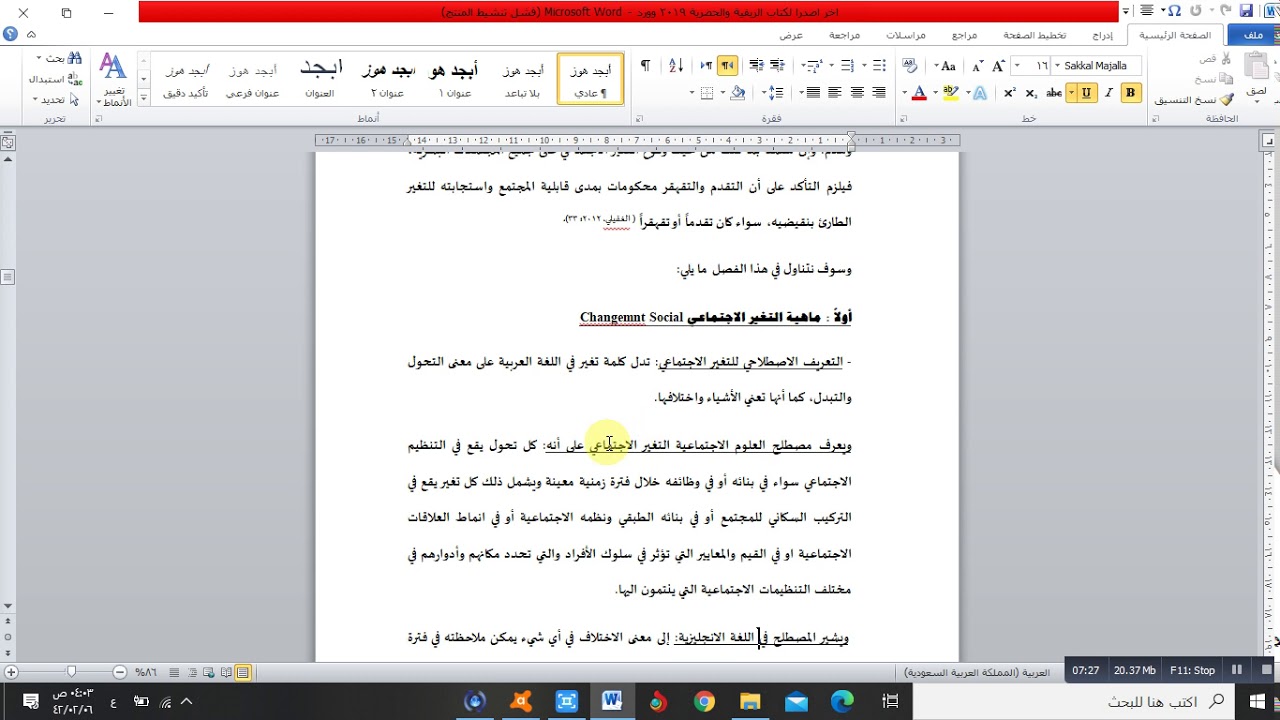Apply Normal style عادي
1280x720 pixels.
[591, 79]
